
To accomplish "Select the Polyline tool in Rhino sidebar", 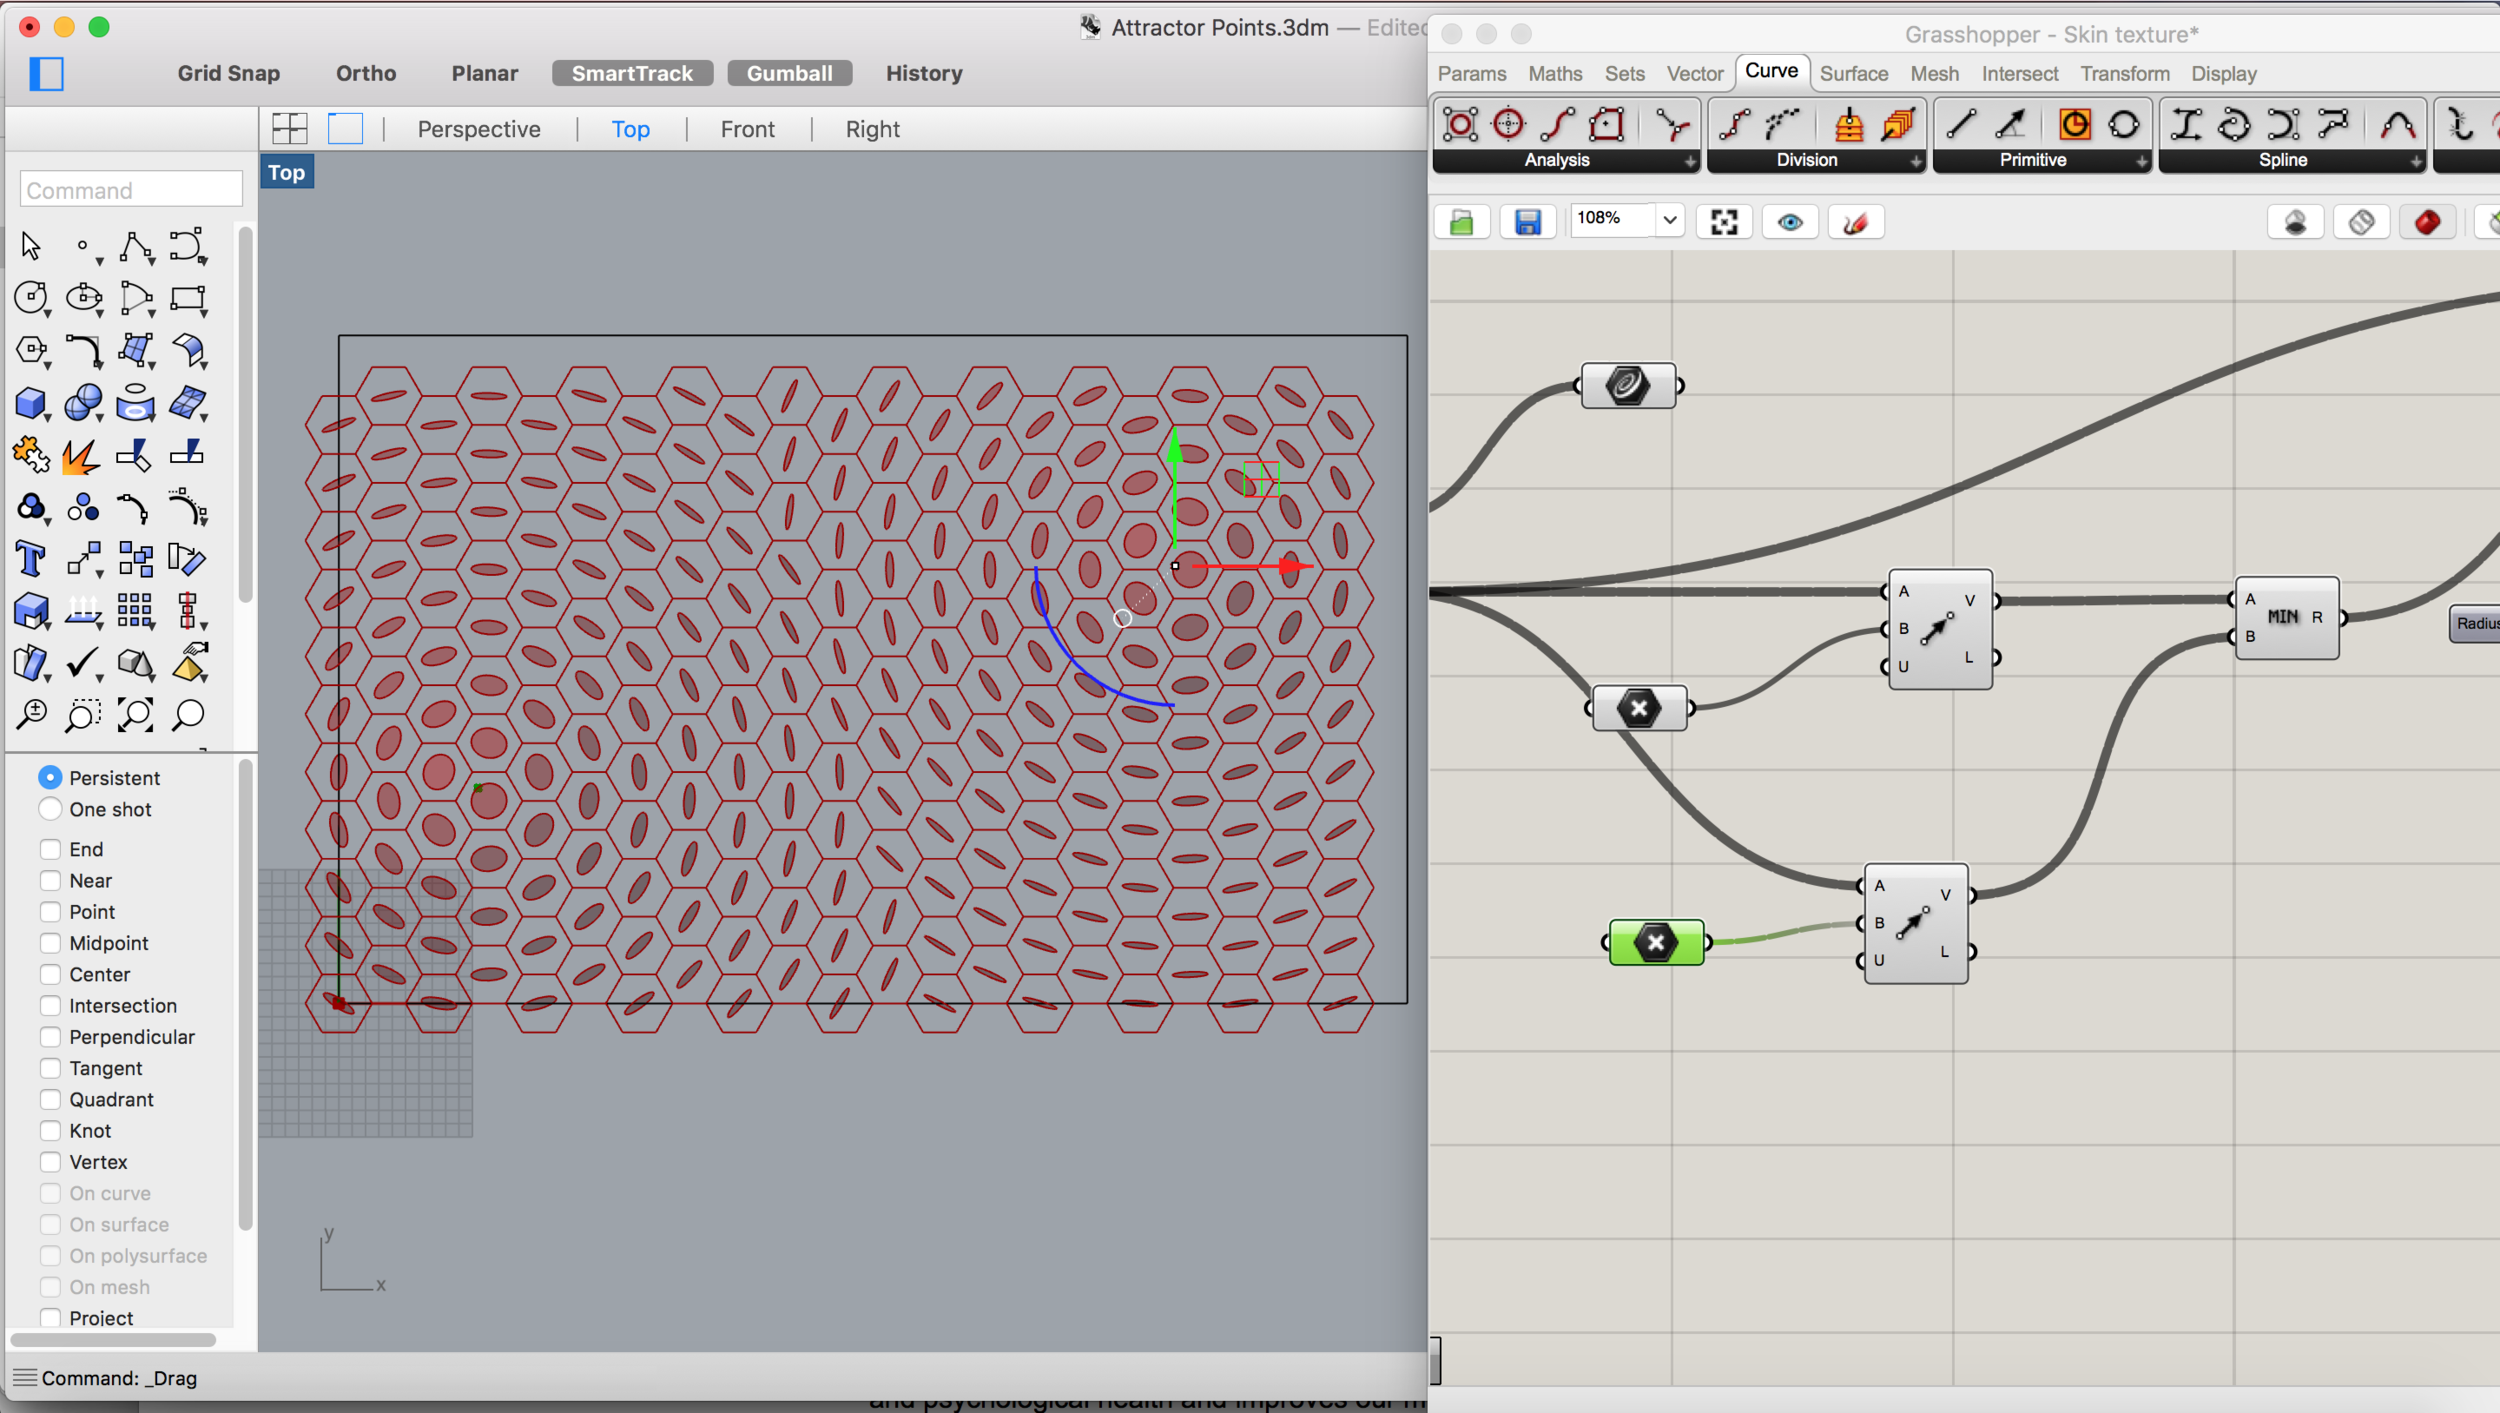I will coord(135,246).
